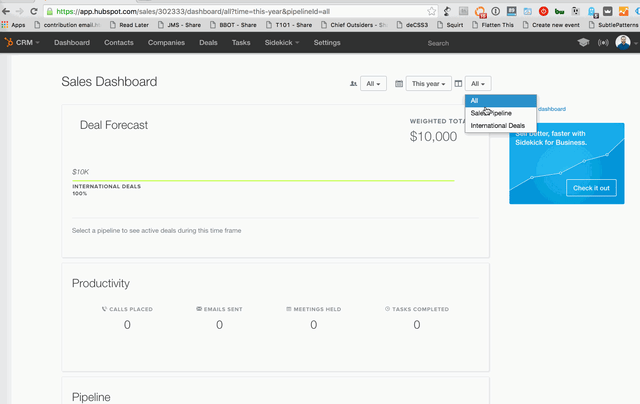
Task: Click the orange extension with the red 15 badge
Action: (x=480, y=12)
